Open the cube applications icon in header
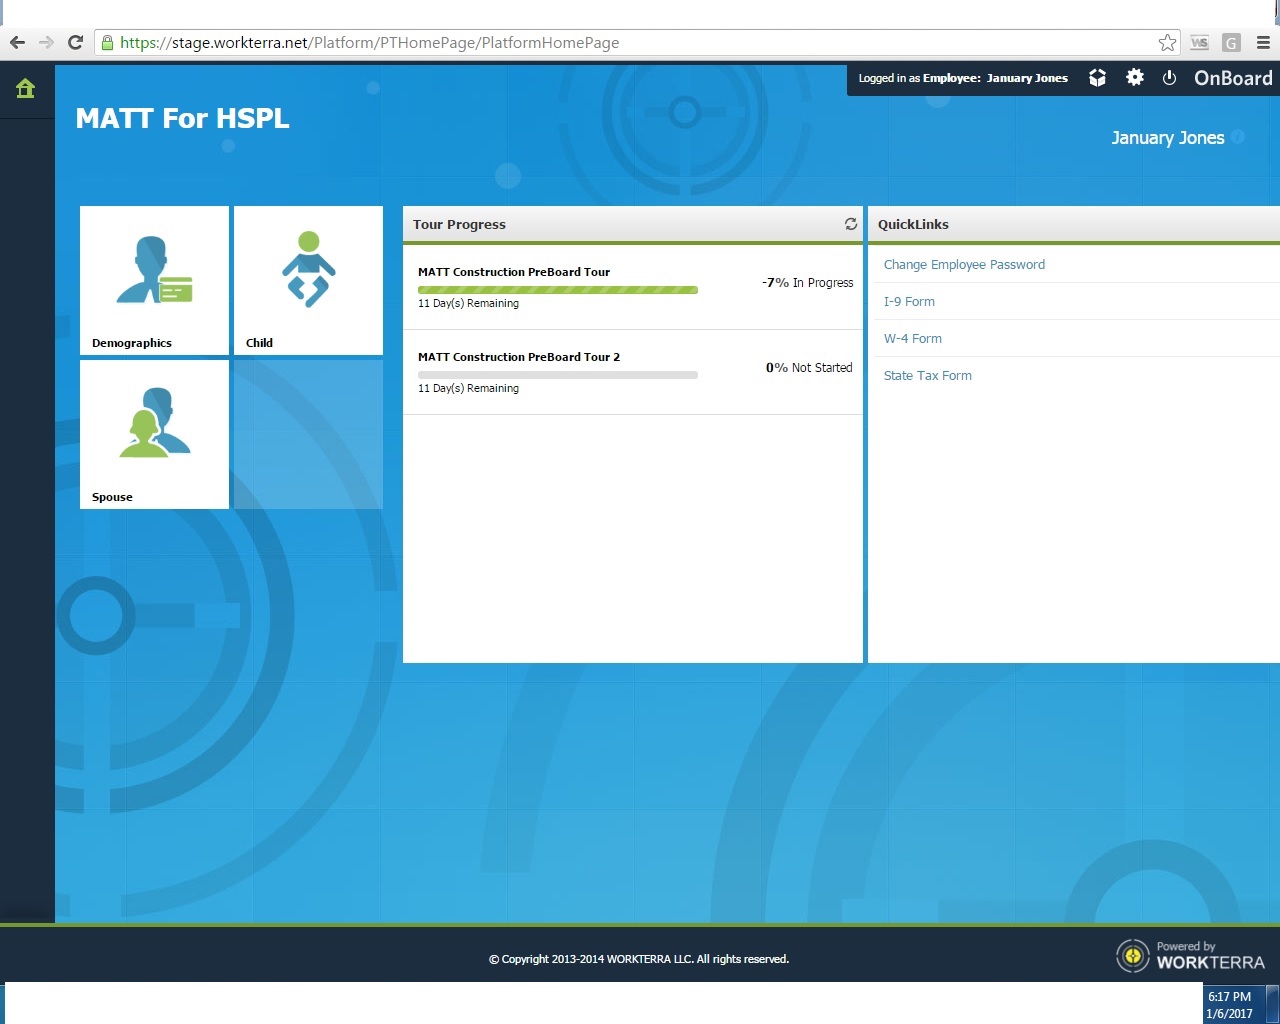Viewport: 1280px width, 1024px height. tap(1097, 78)
